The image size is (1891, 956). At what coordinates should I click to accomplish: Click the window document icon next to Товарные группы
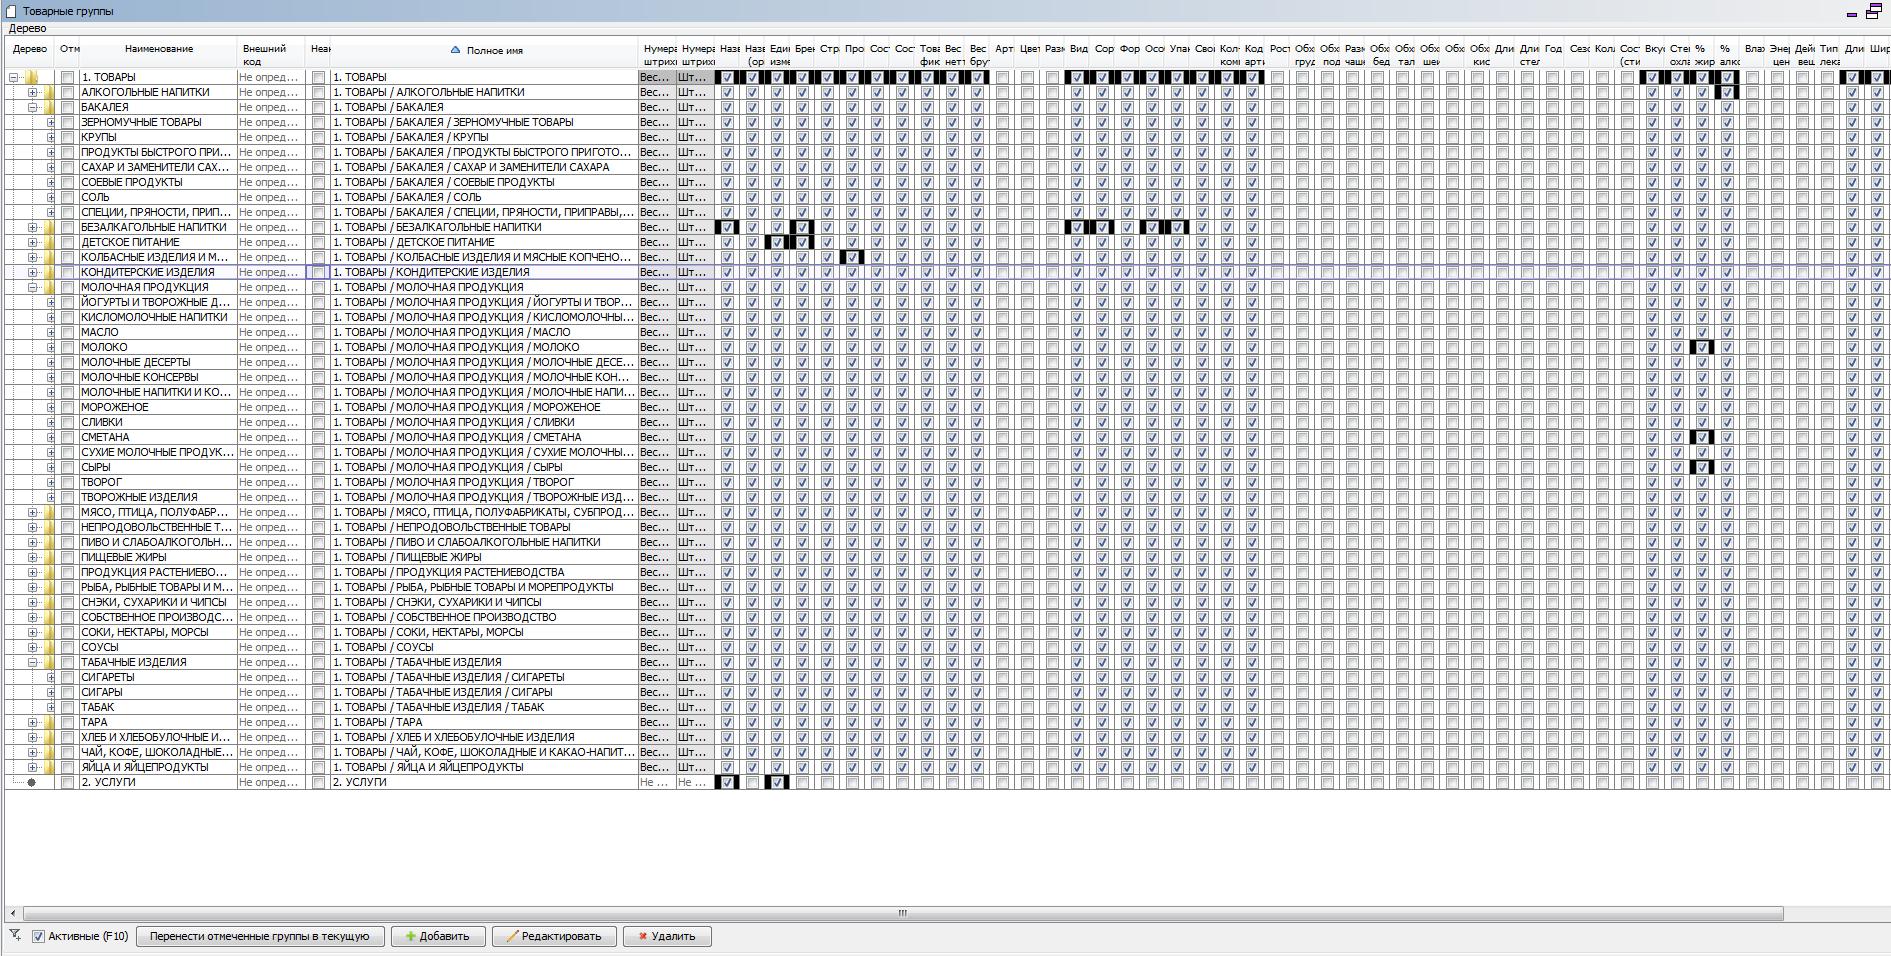[11, 11]
